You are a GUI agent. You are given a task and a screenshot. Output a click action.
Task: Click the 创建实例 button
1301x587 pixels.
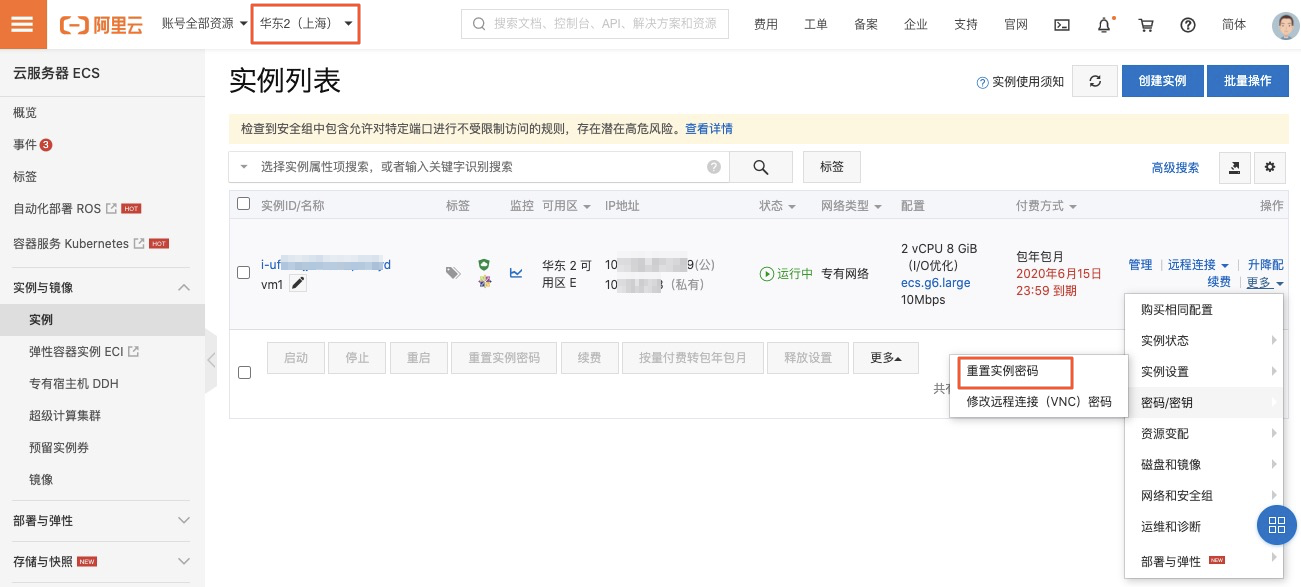point(1161,81)
